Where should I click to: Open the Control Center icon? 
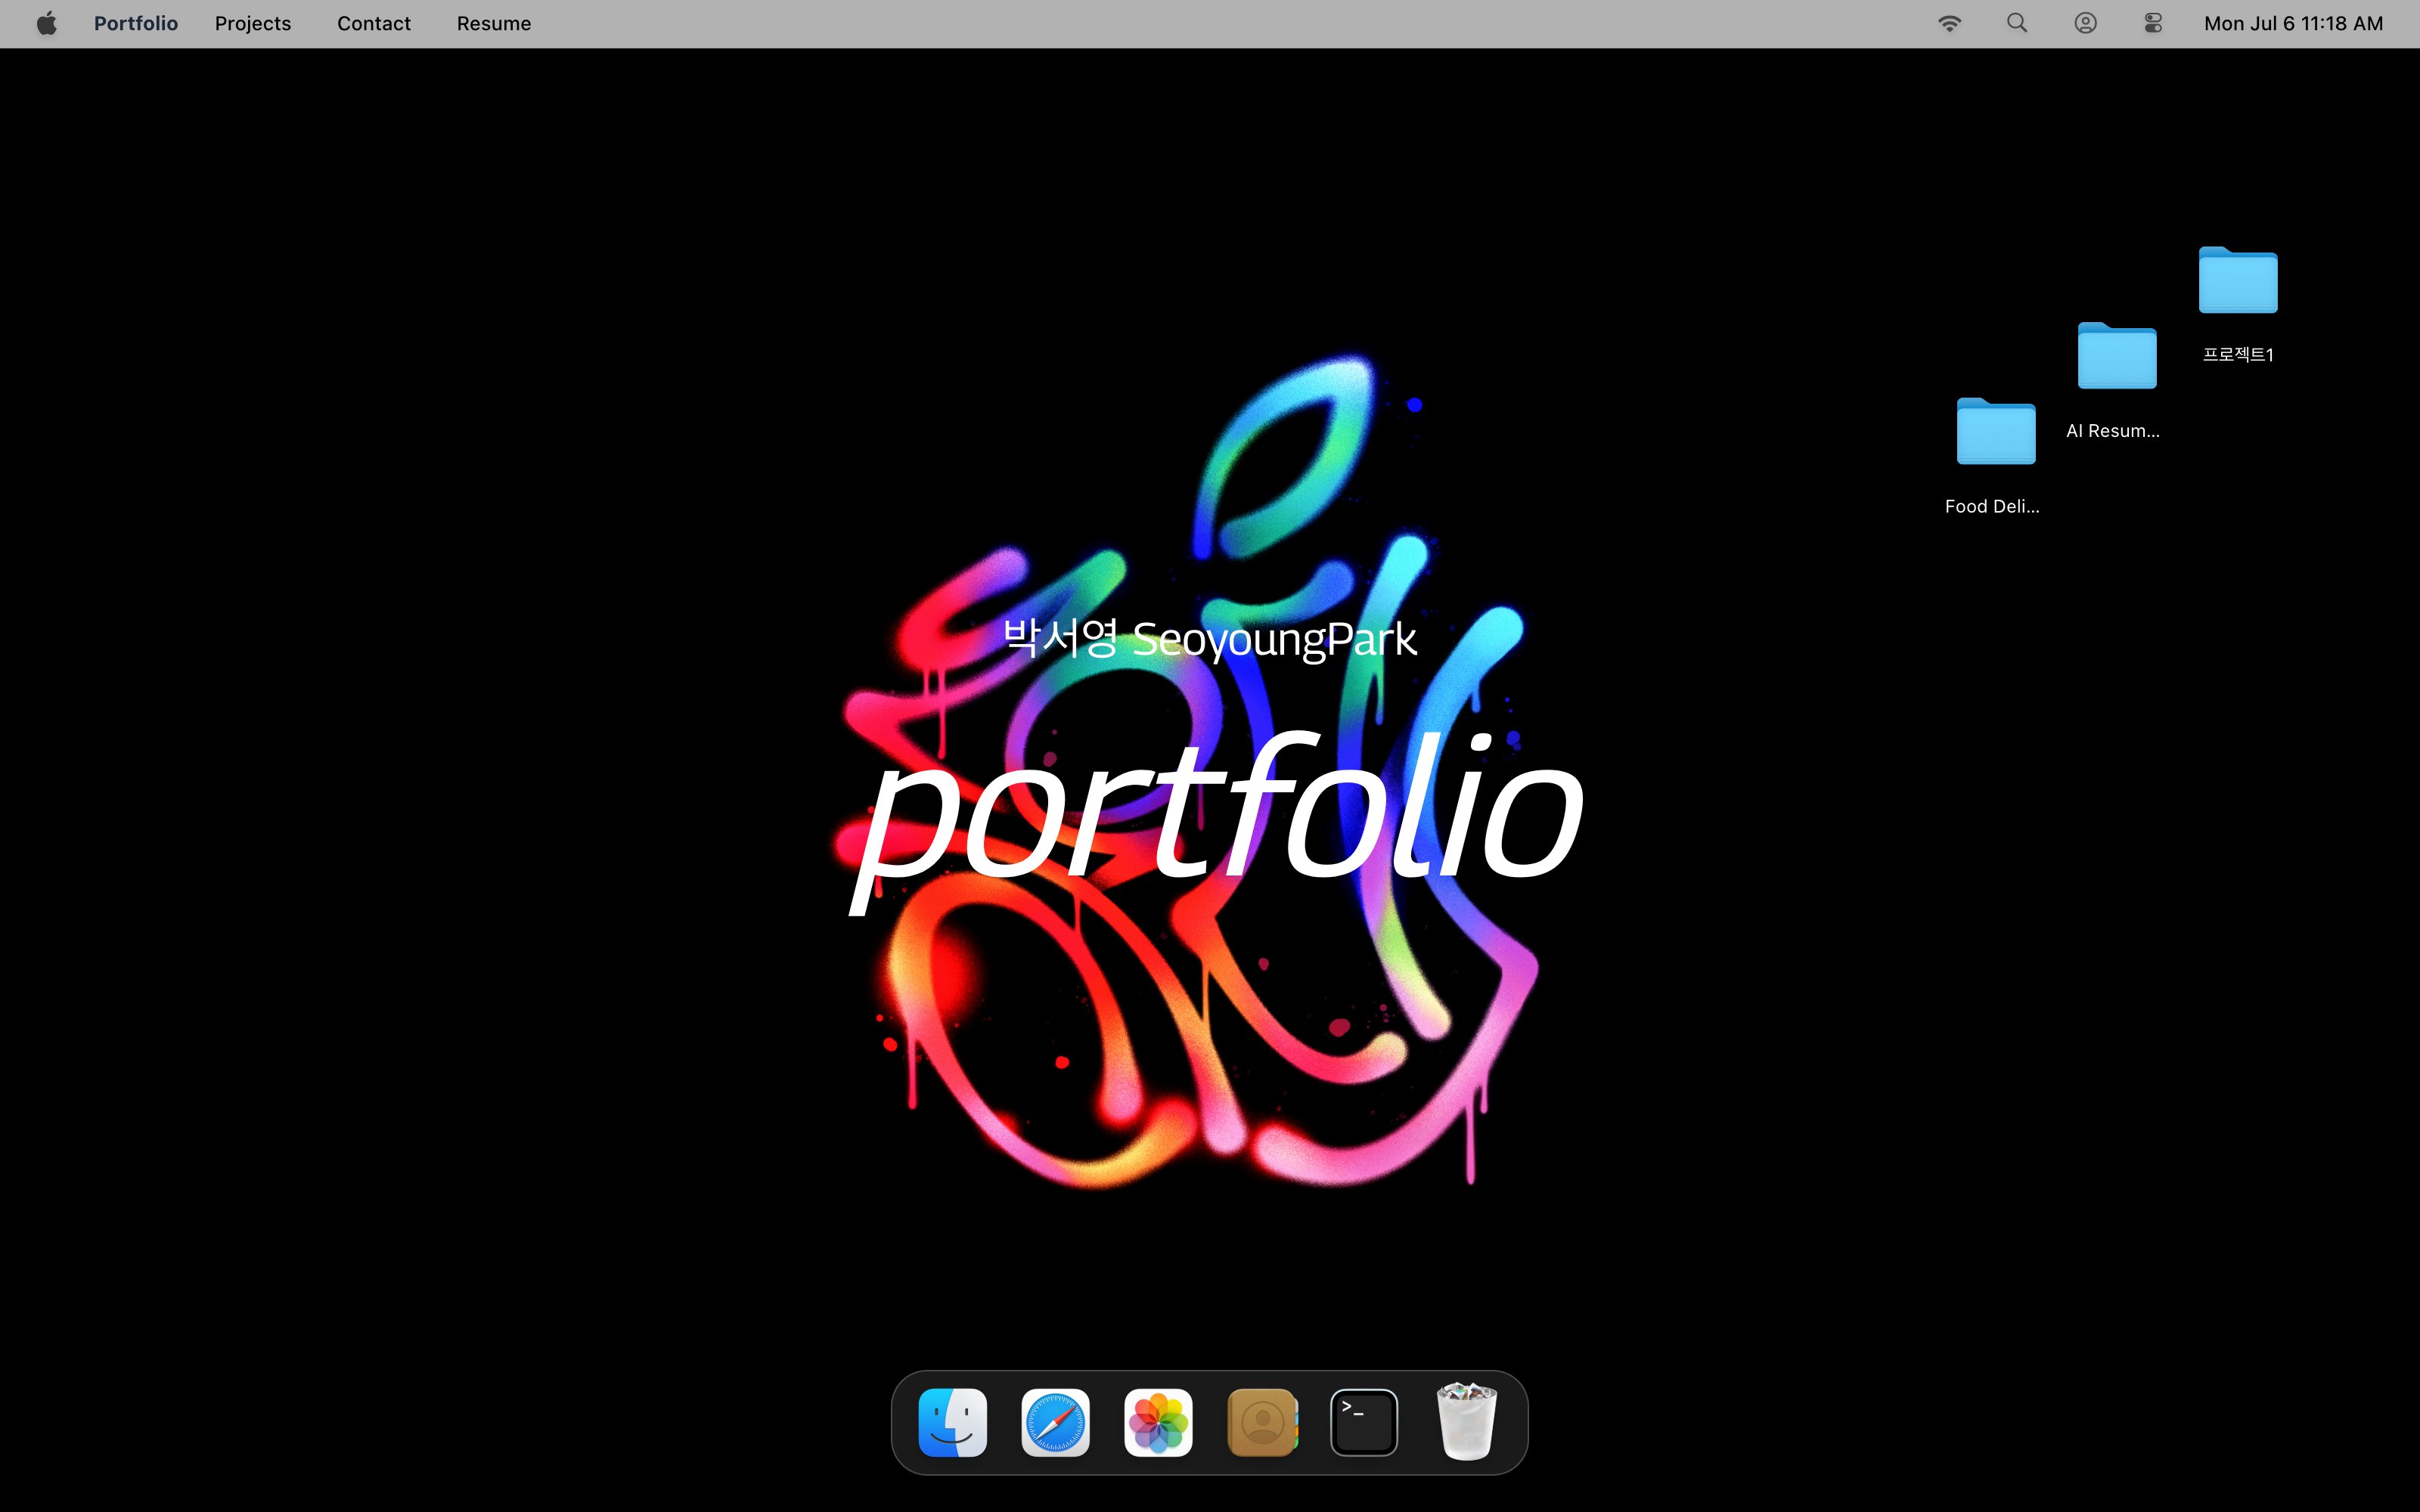tap(2153, 23)
